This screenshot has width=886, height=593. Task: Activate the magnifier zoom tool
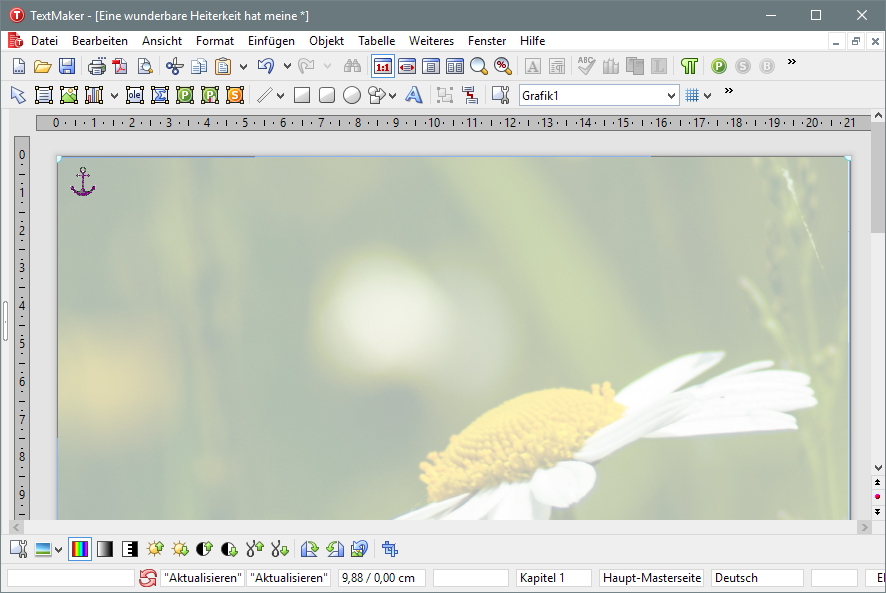point(479,66)
